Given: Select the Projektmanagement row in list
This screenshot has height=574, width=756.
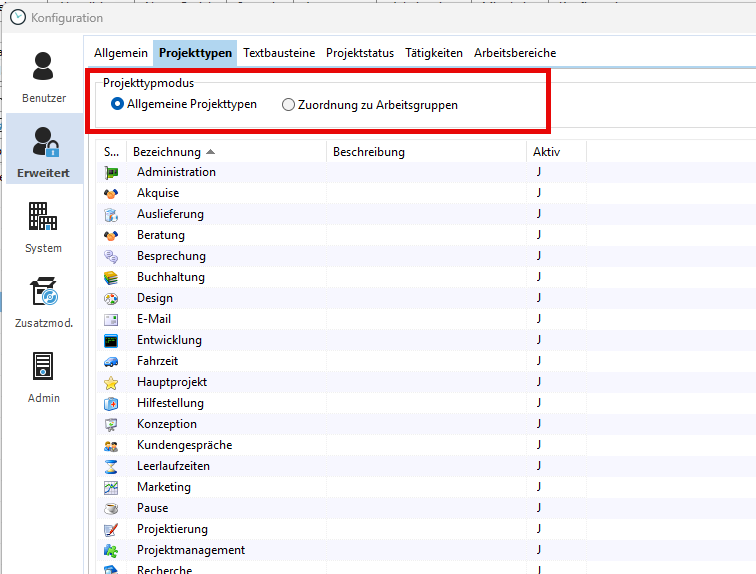Looking at the screenshot, I should pyautogui.click(x=191, y=550).
